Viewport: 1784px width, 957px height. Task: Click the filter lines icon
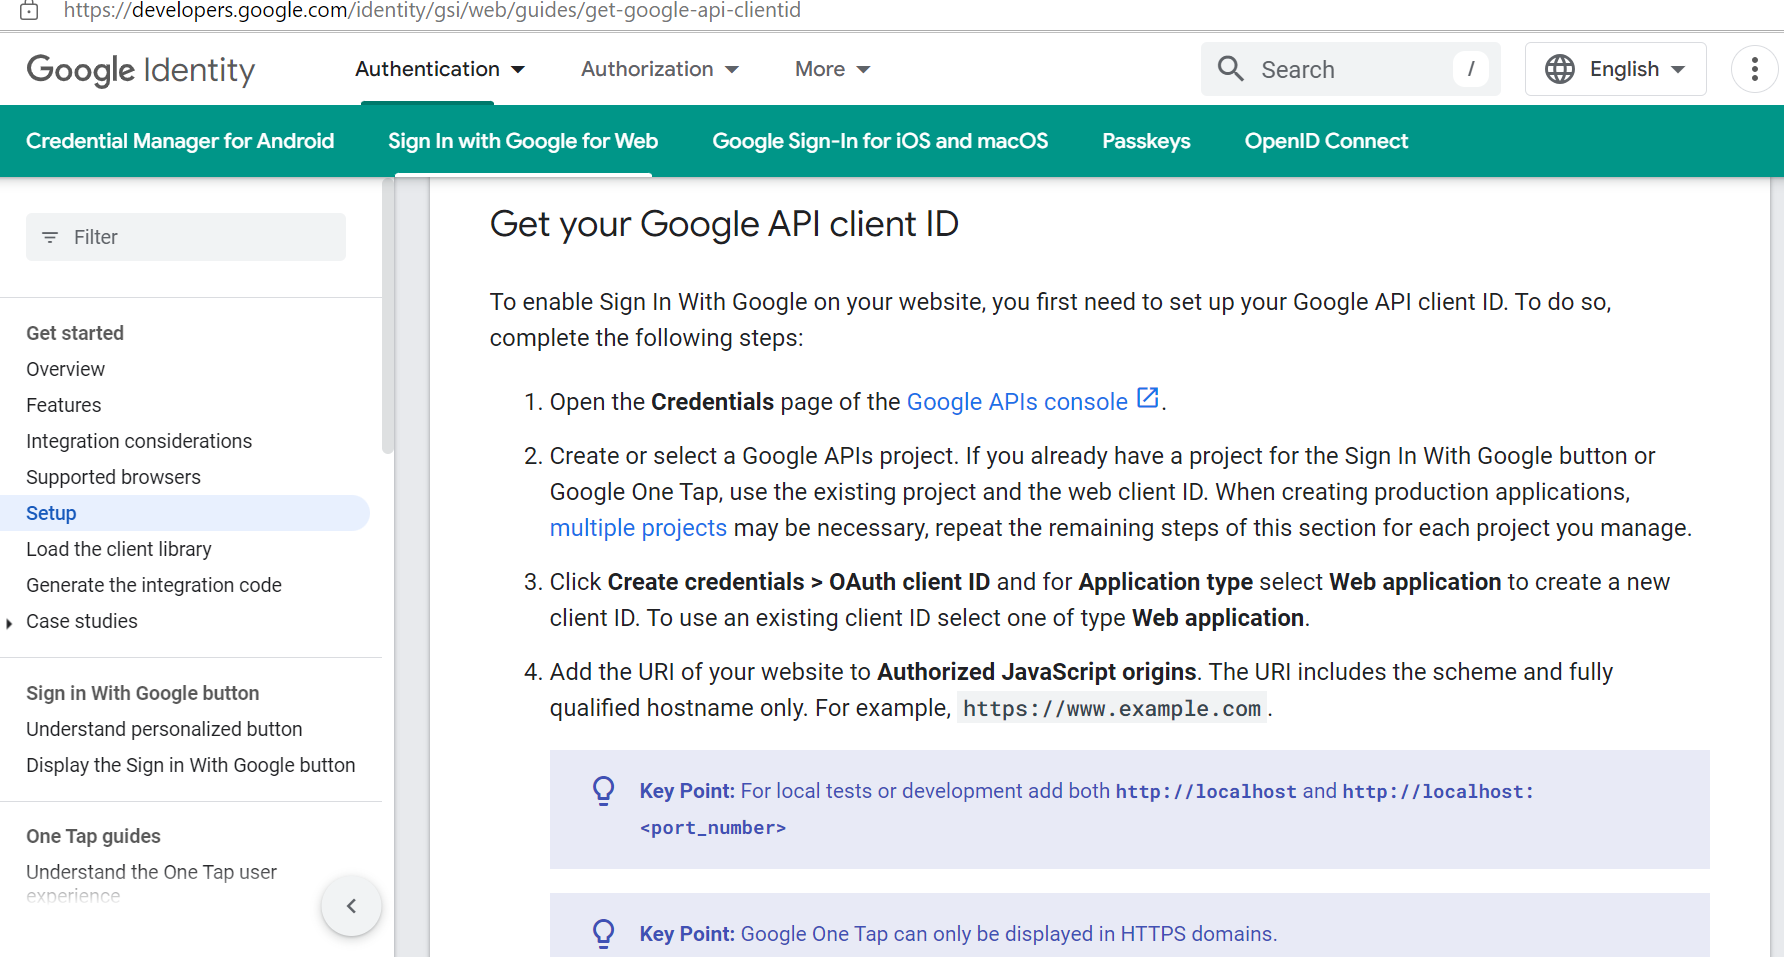50,237
